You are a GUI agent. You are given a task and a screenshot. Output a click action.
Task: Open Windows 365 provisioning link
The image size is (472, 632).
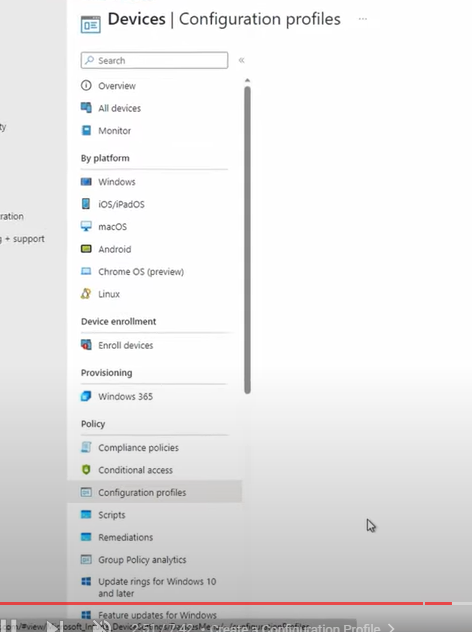(125, 397)
